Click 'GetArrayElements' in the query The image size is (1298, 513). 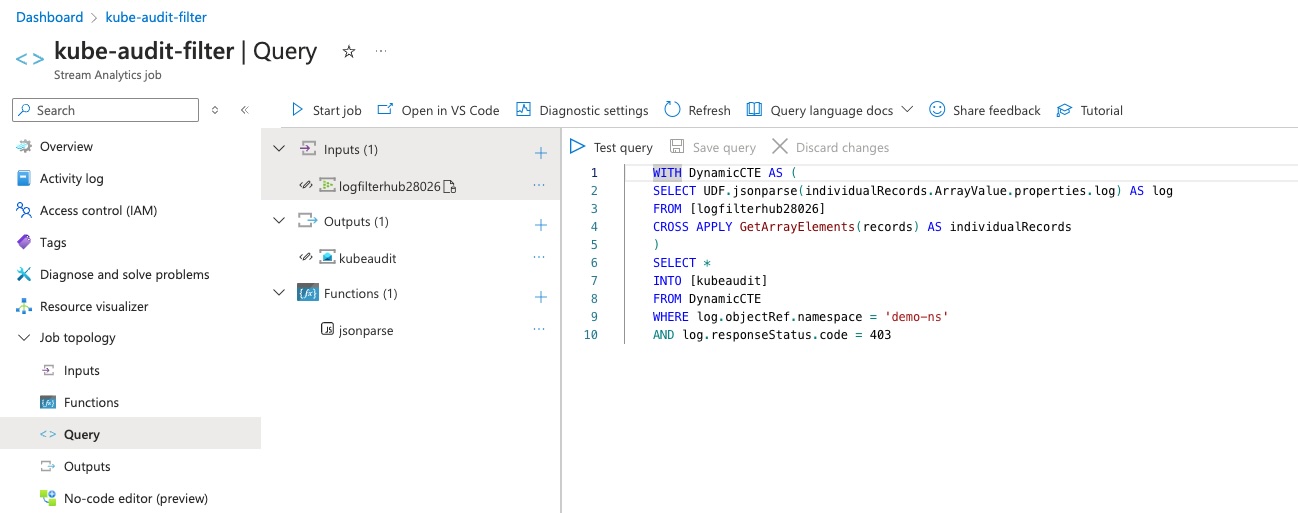(797, 226)
